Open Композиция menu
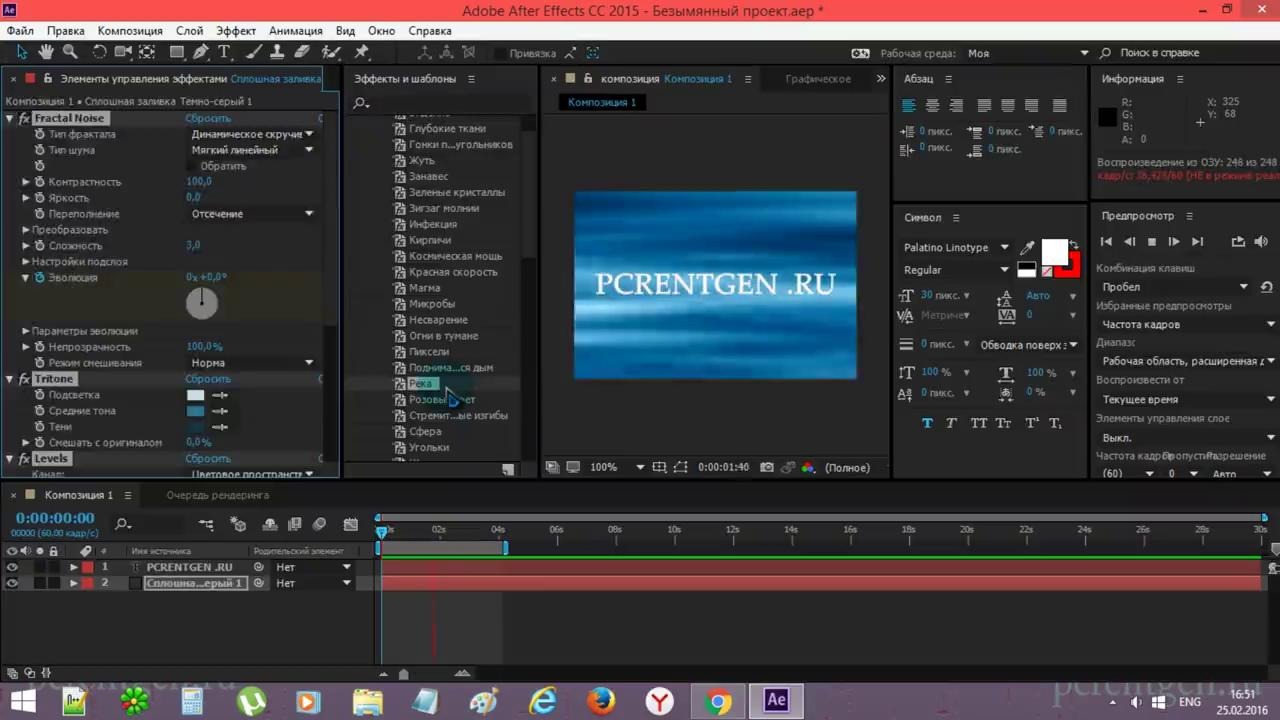 130,31
